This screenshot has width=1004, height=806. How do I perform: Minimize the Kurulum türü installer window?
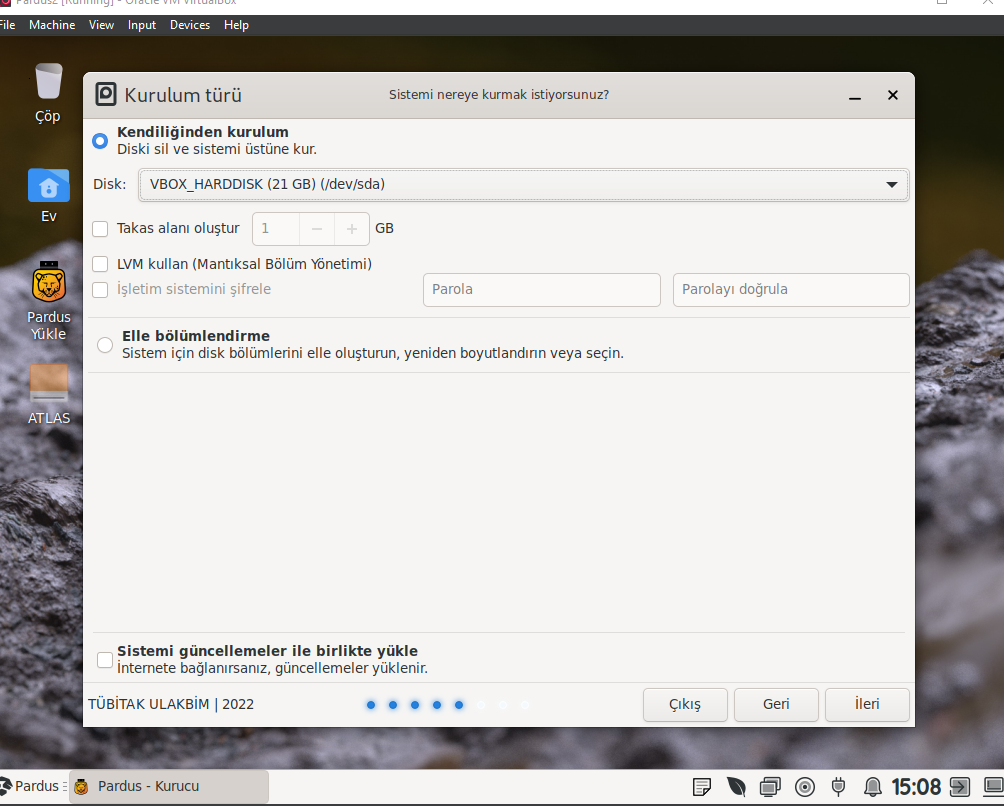(x=855, y=95)
